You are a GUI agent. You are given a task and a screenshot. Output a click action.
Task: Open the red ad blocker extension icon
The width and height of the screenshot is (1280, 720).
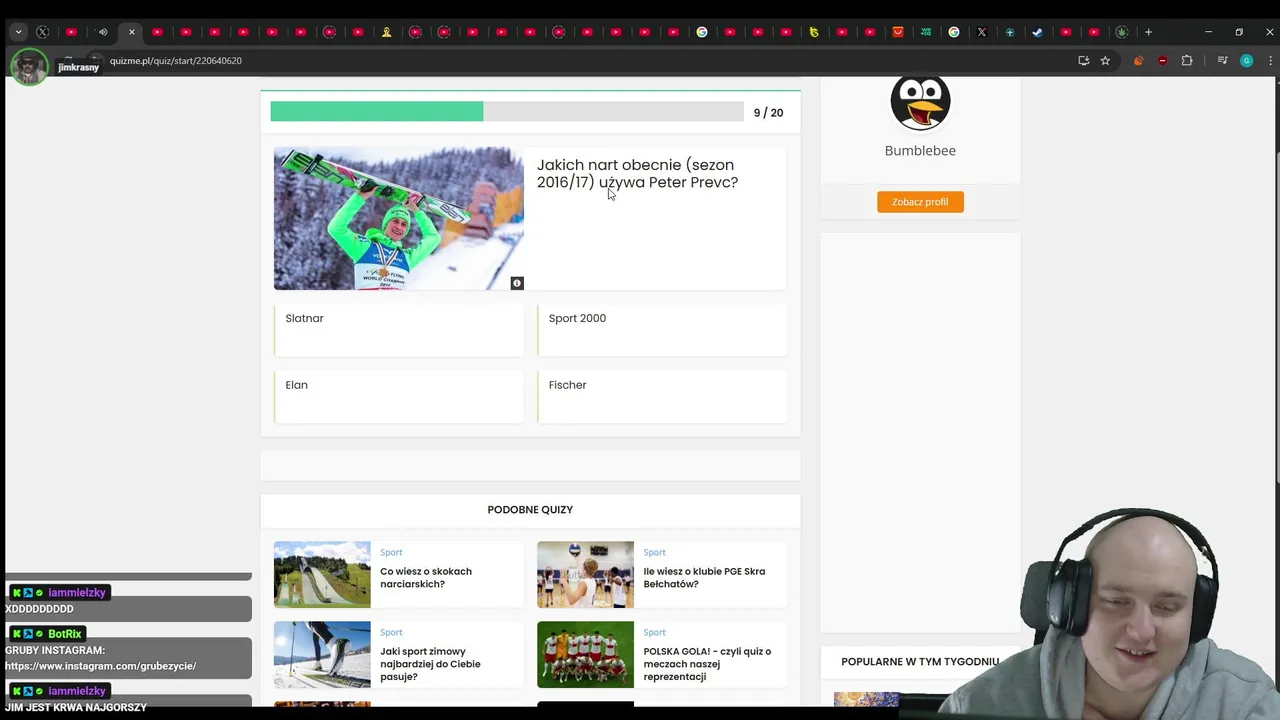[x=1162, y=61]
